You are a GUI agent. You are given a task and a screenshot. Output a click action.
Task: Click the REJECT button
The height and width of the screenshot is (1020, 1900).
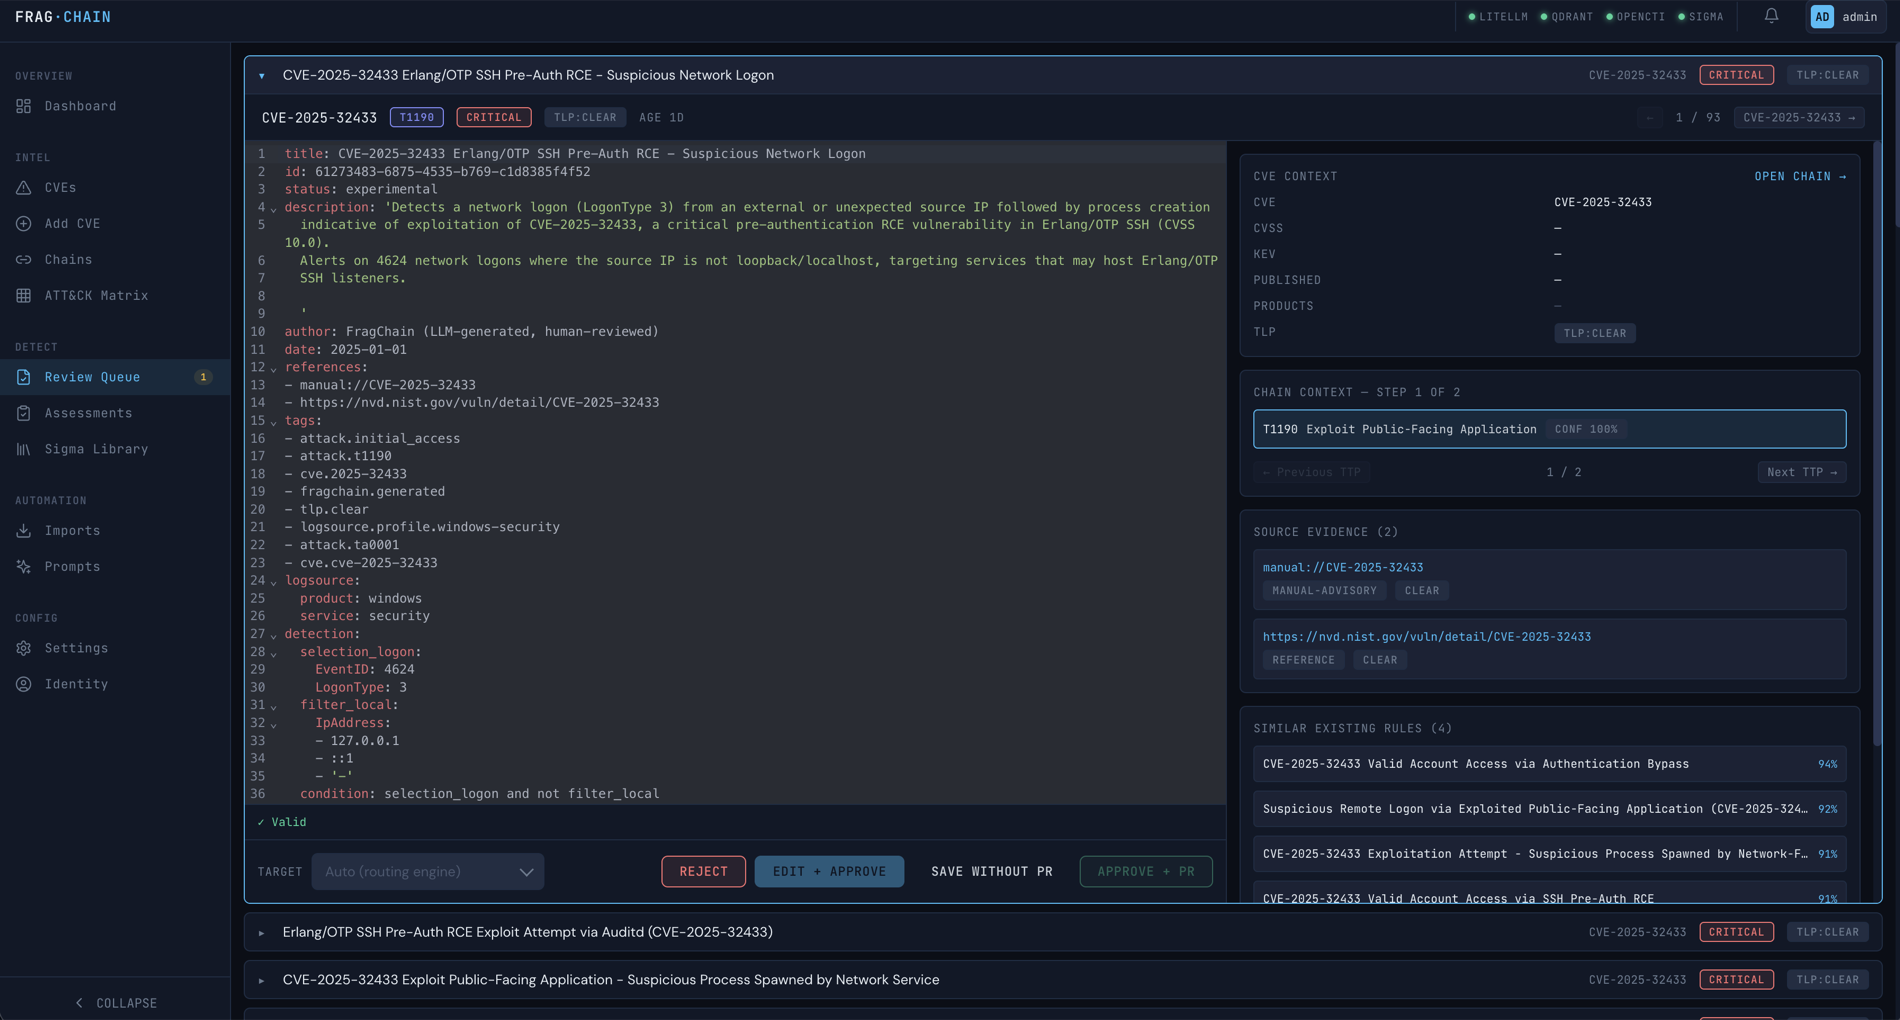click(x=703, y=872)
